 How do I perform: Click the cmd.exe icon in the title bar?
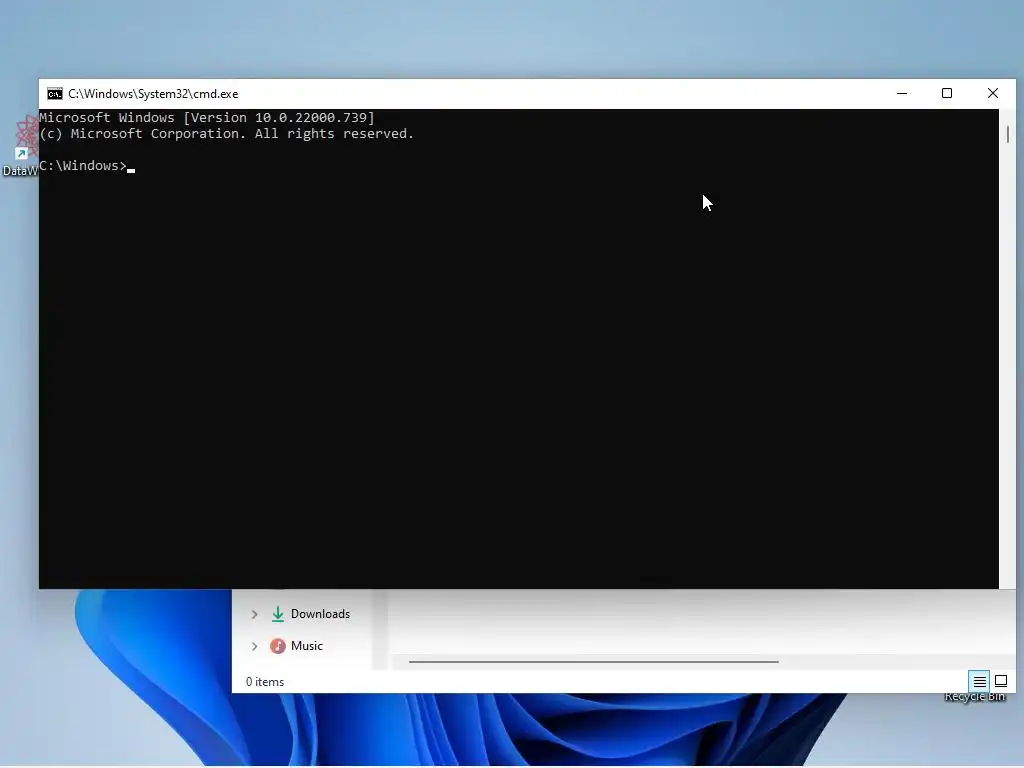click(x=55, y=94)
